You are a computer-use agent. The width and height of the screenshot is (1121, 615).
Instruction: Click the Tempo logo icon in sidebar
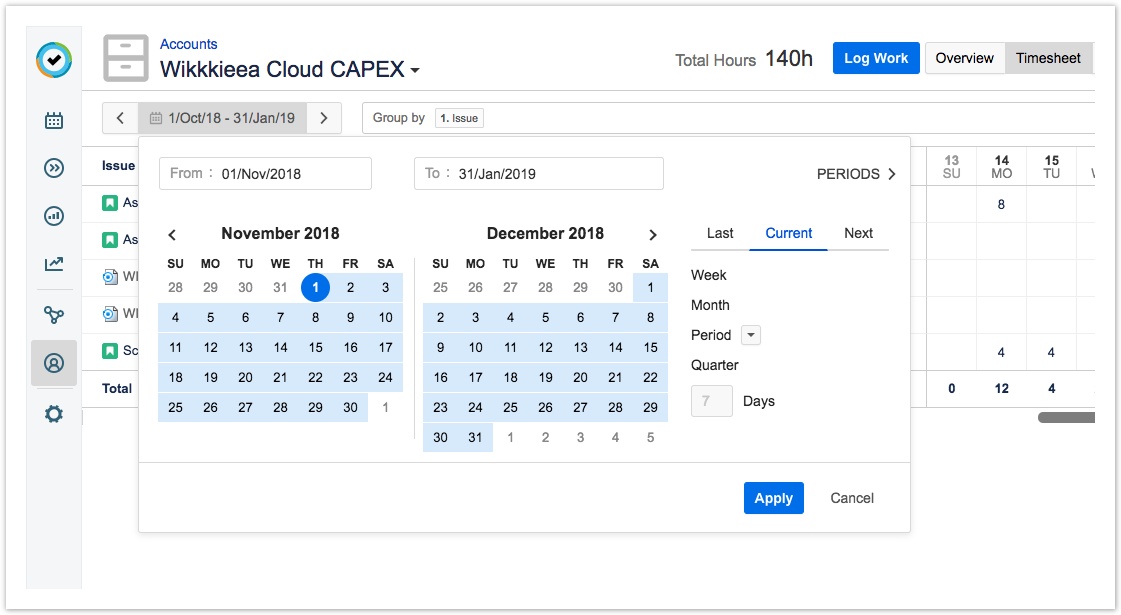tap(54, 60)
